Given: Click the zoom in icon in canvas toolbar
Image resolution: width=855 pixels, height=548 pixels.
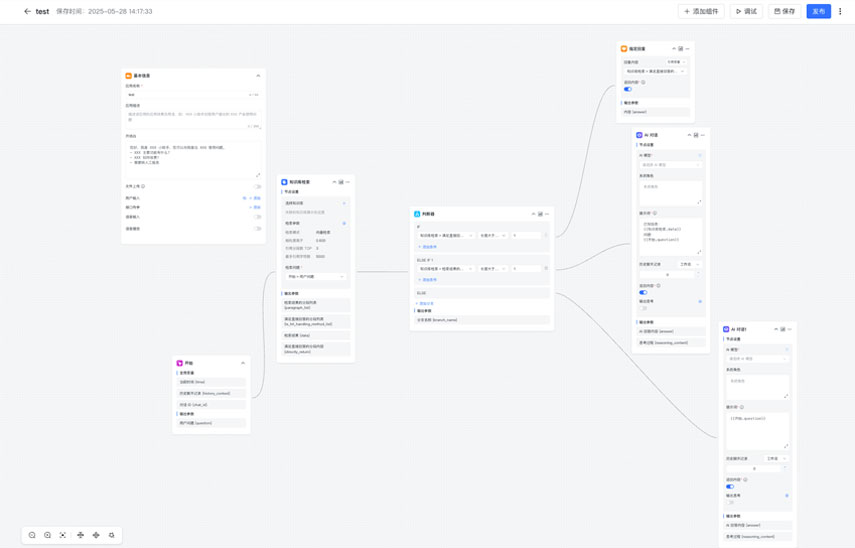Looking at the screenshot, I should tap(47, 535).
